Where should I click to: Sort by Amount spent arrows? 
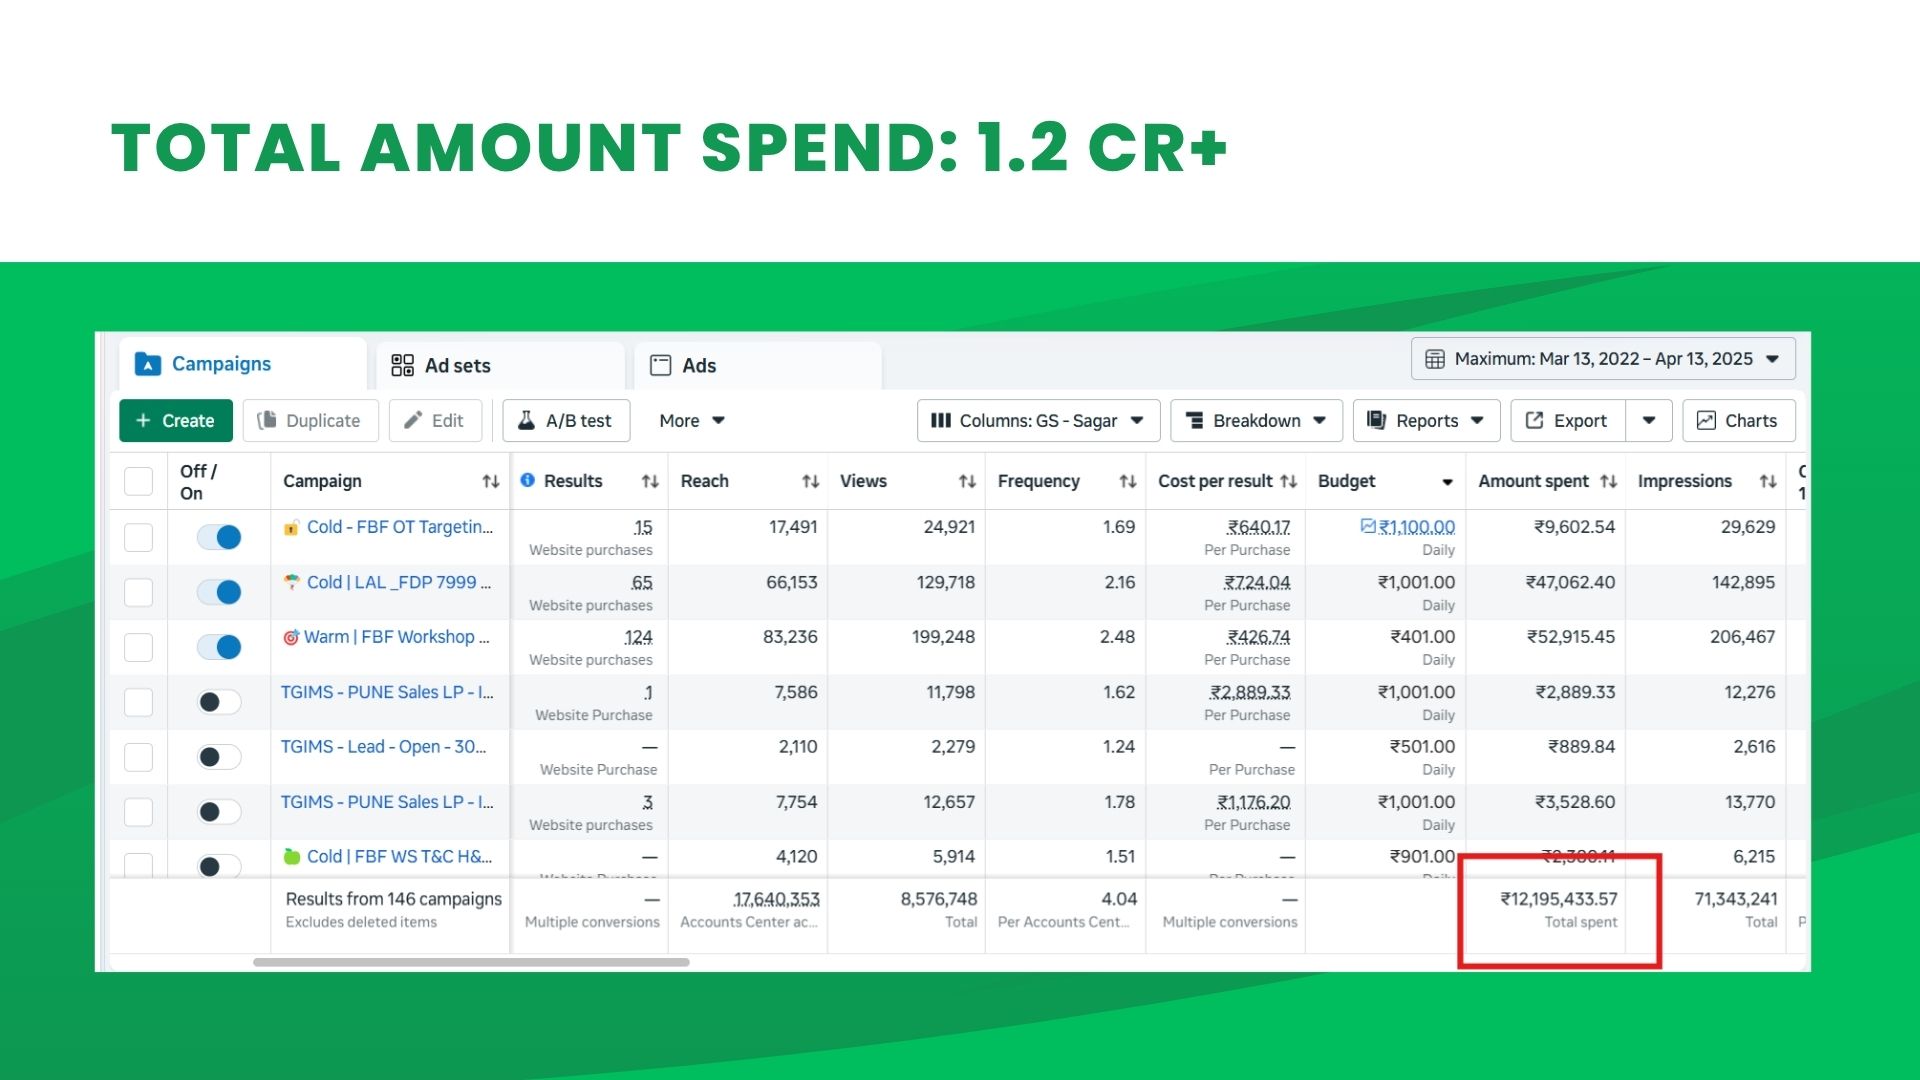(x=1608, y=482)
